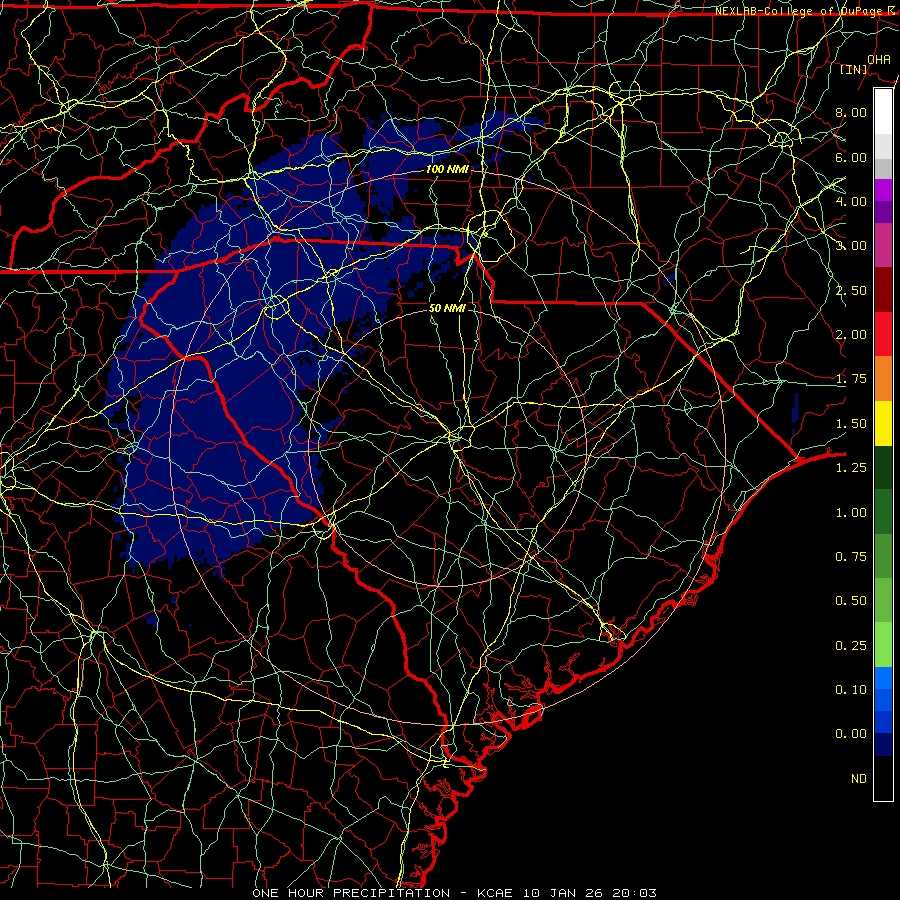Click the '0.75' legend value
Viewport: 900px width, 900px height.
851,557
